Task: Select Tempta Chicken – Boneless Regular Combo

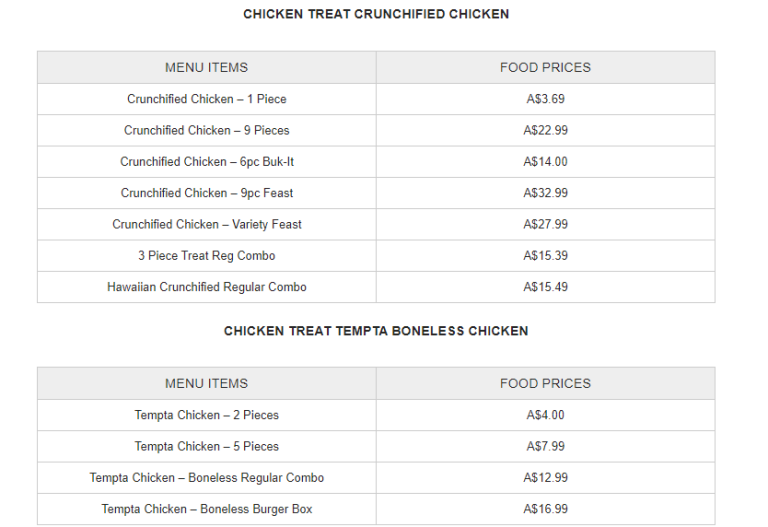Action: click(x=206, y=478)
